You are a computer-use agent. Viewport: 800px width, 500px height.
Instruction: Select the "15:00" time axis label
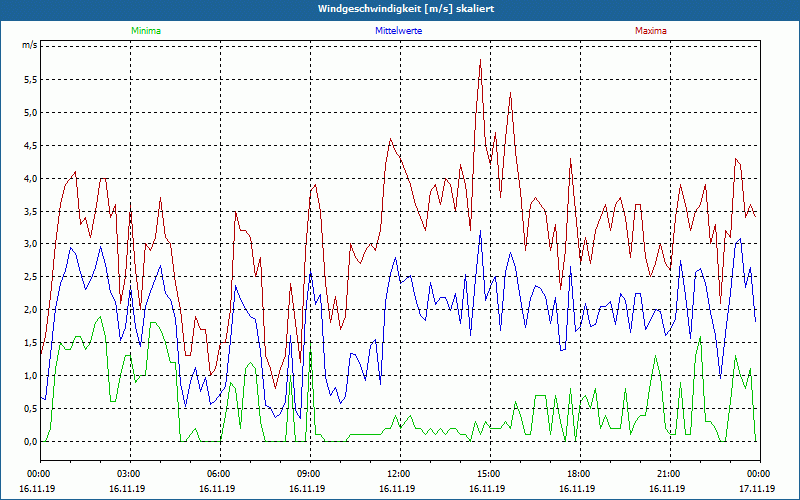(488, 474)
